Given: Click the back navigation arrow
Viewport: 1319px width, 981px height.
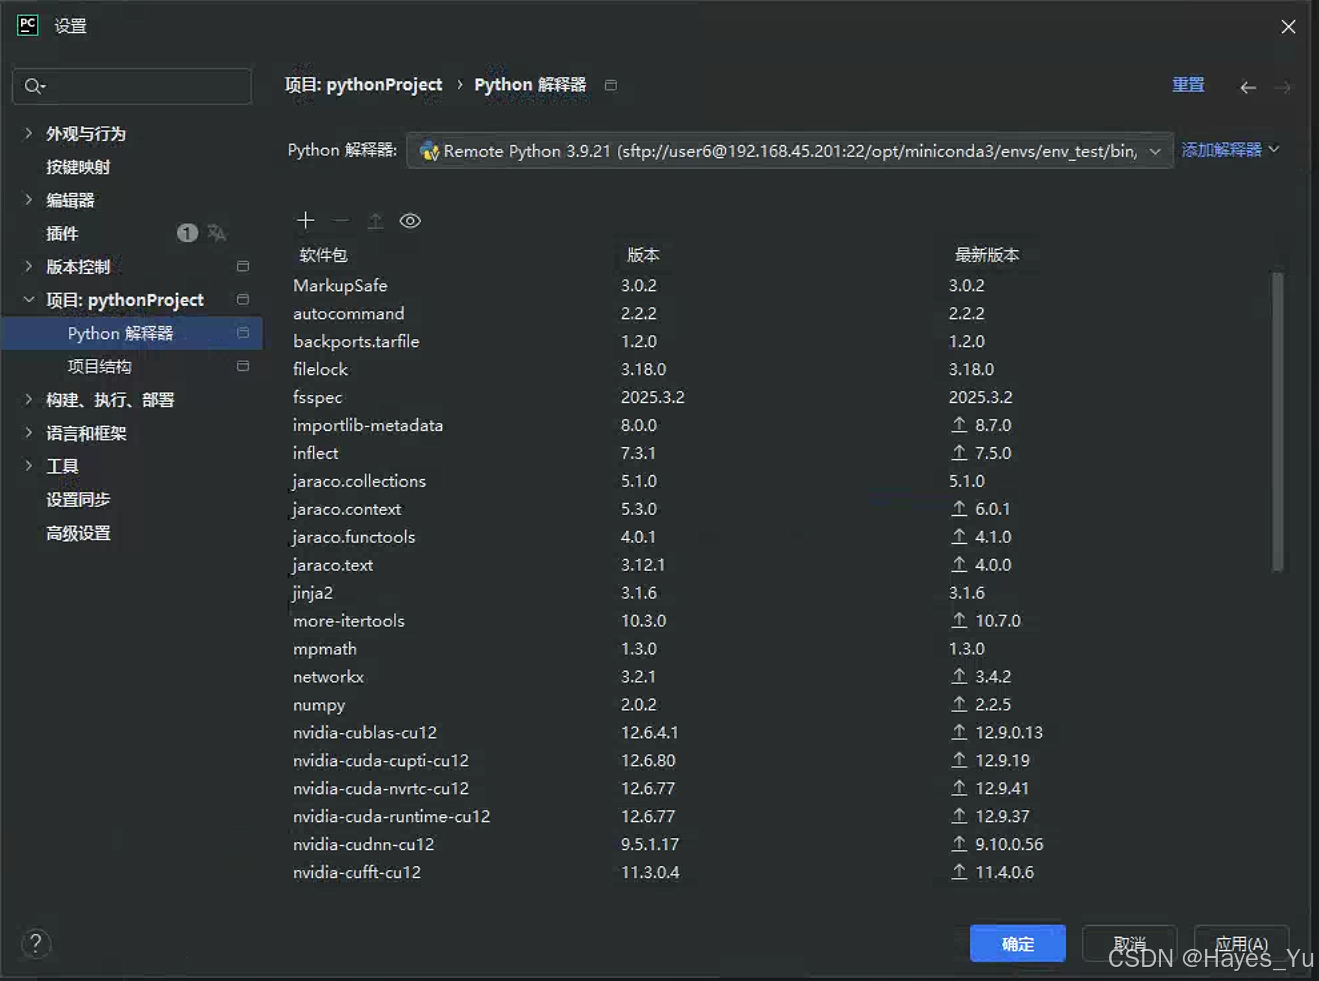Looking at the screenshot, I should [1248, 87].
